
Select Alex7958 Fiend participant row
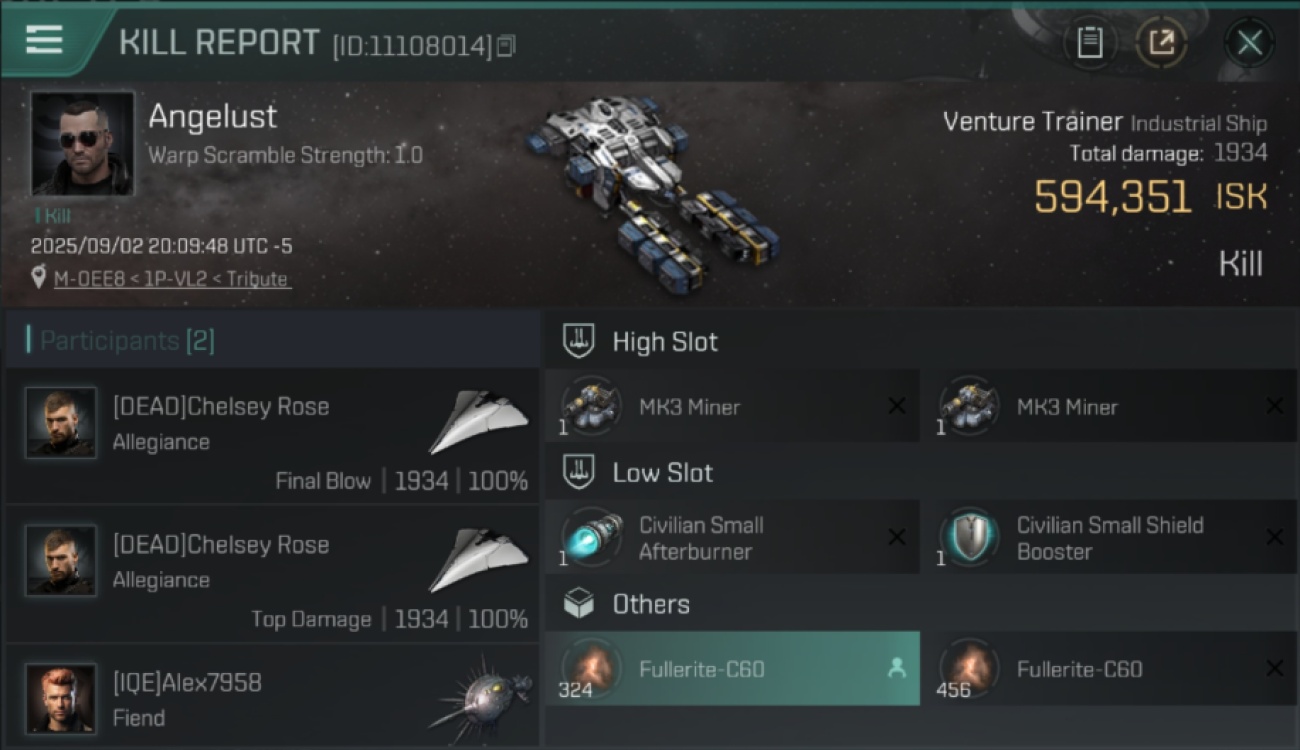pos(272,696)
